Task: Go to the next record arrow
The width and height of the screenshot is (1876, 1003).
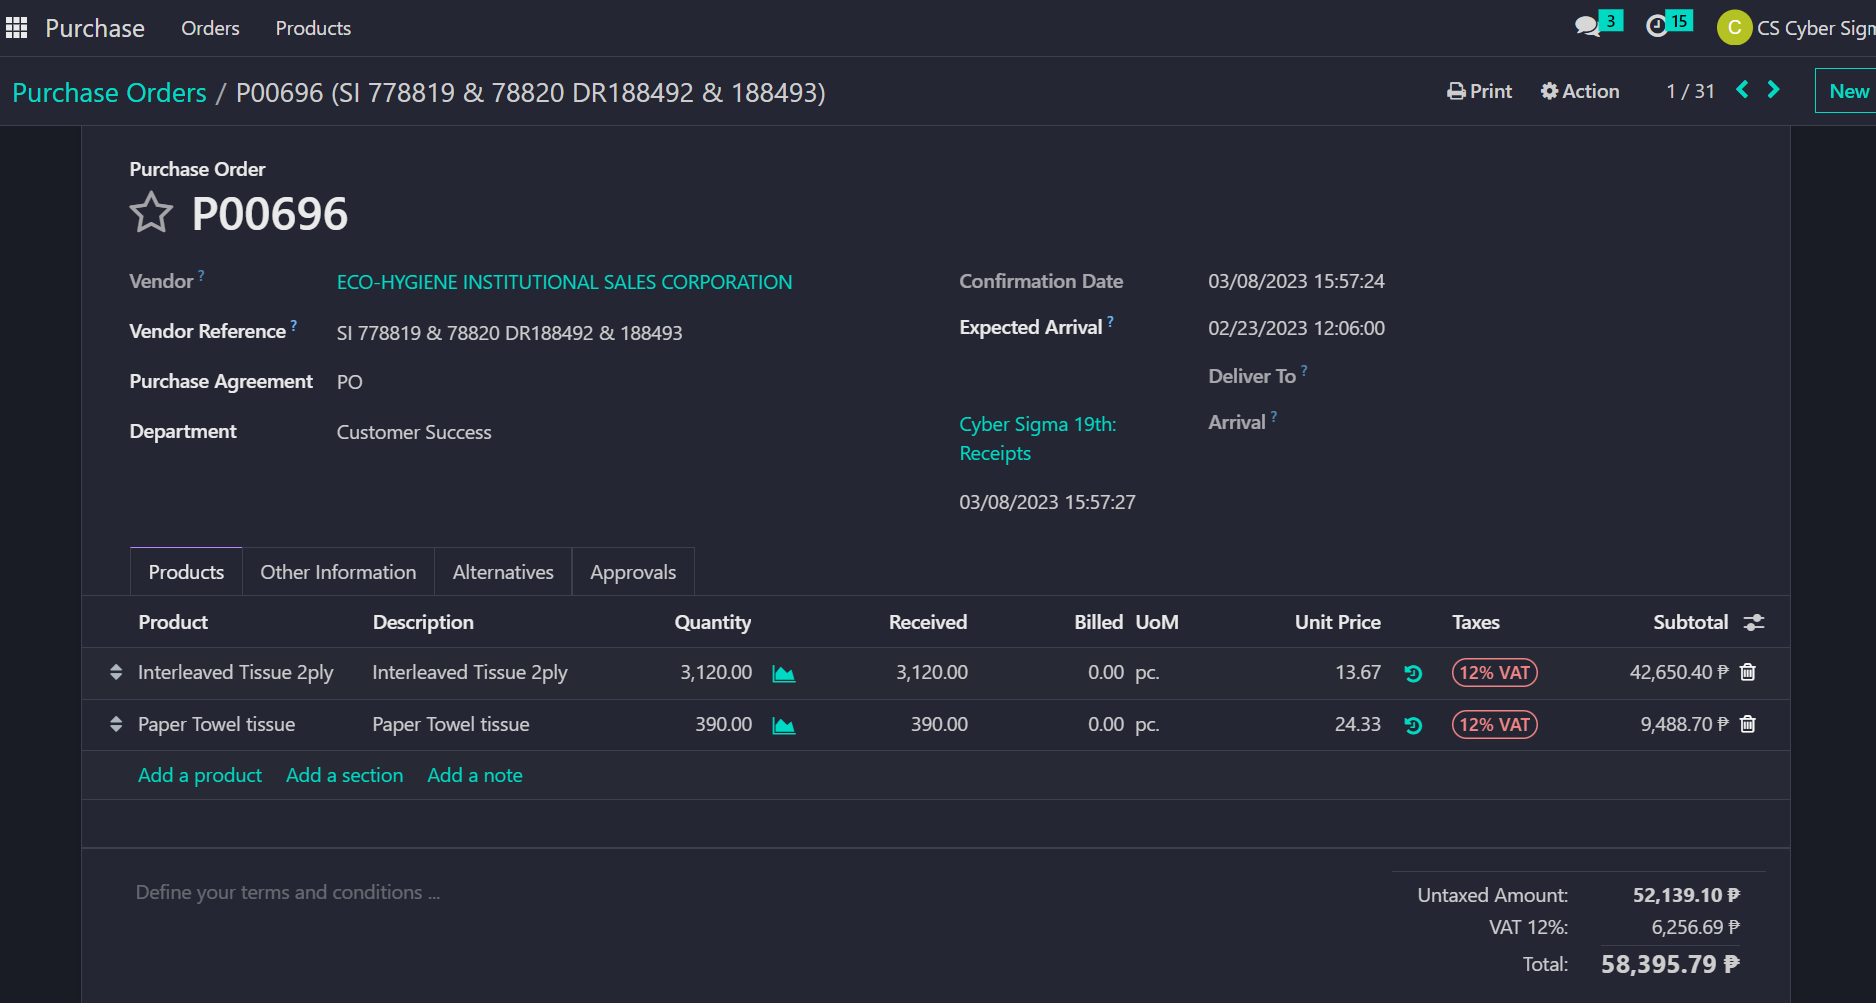Action: coord(1774,90)
